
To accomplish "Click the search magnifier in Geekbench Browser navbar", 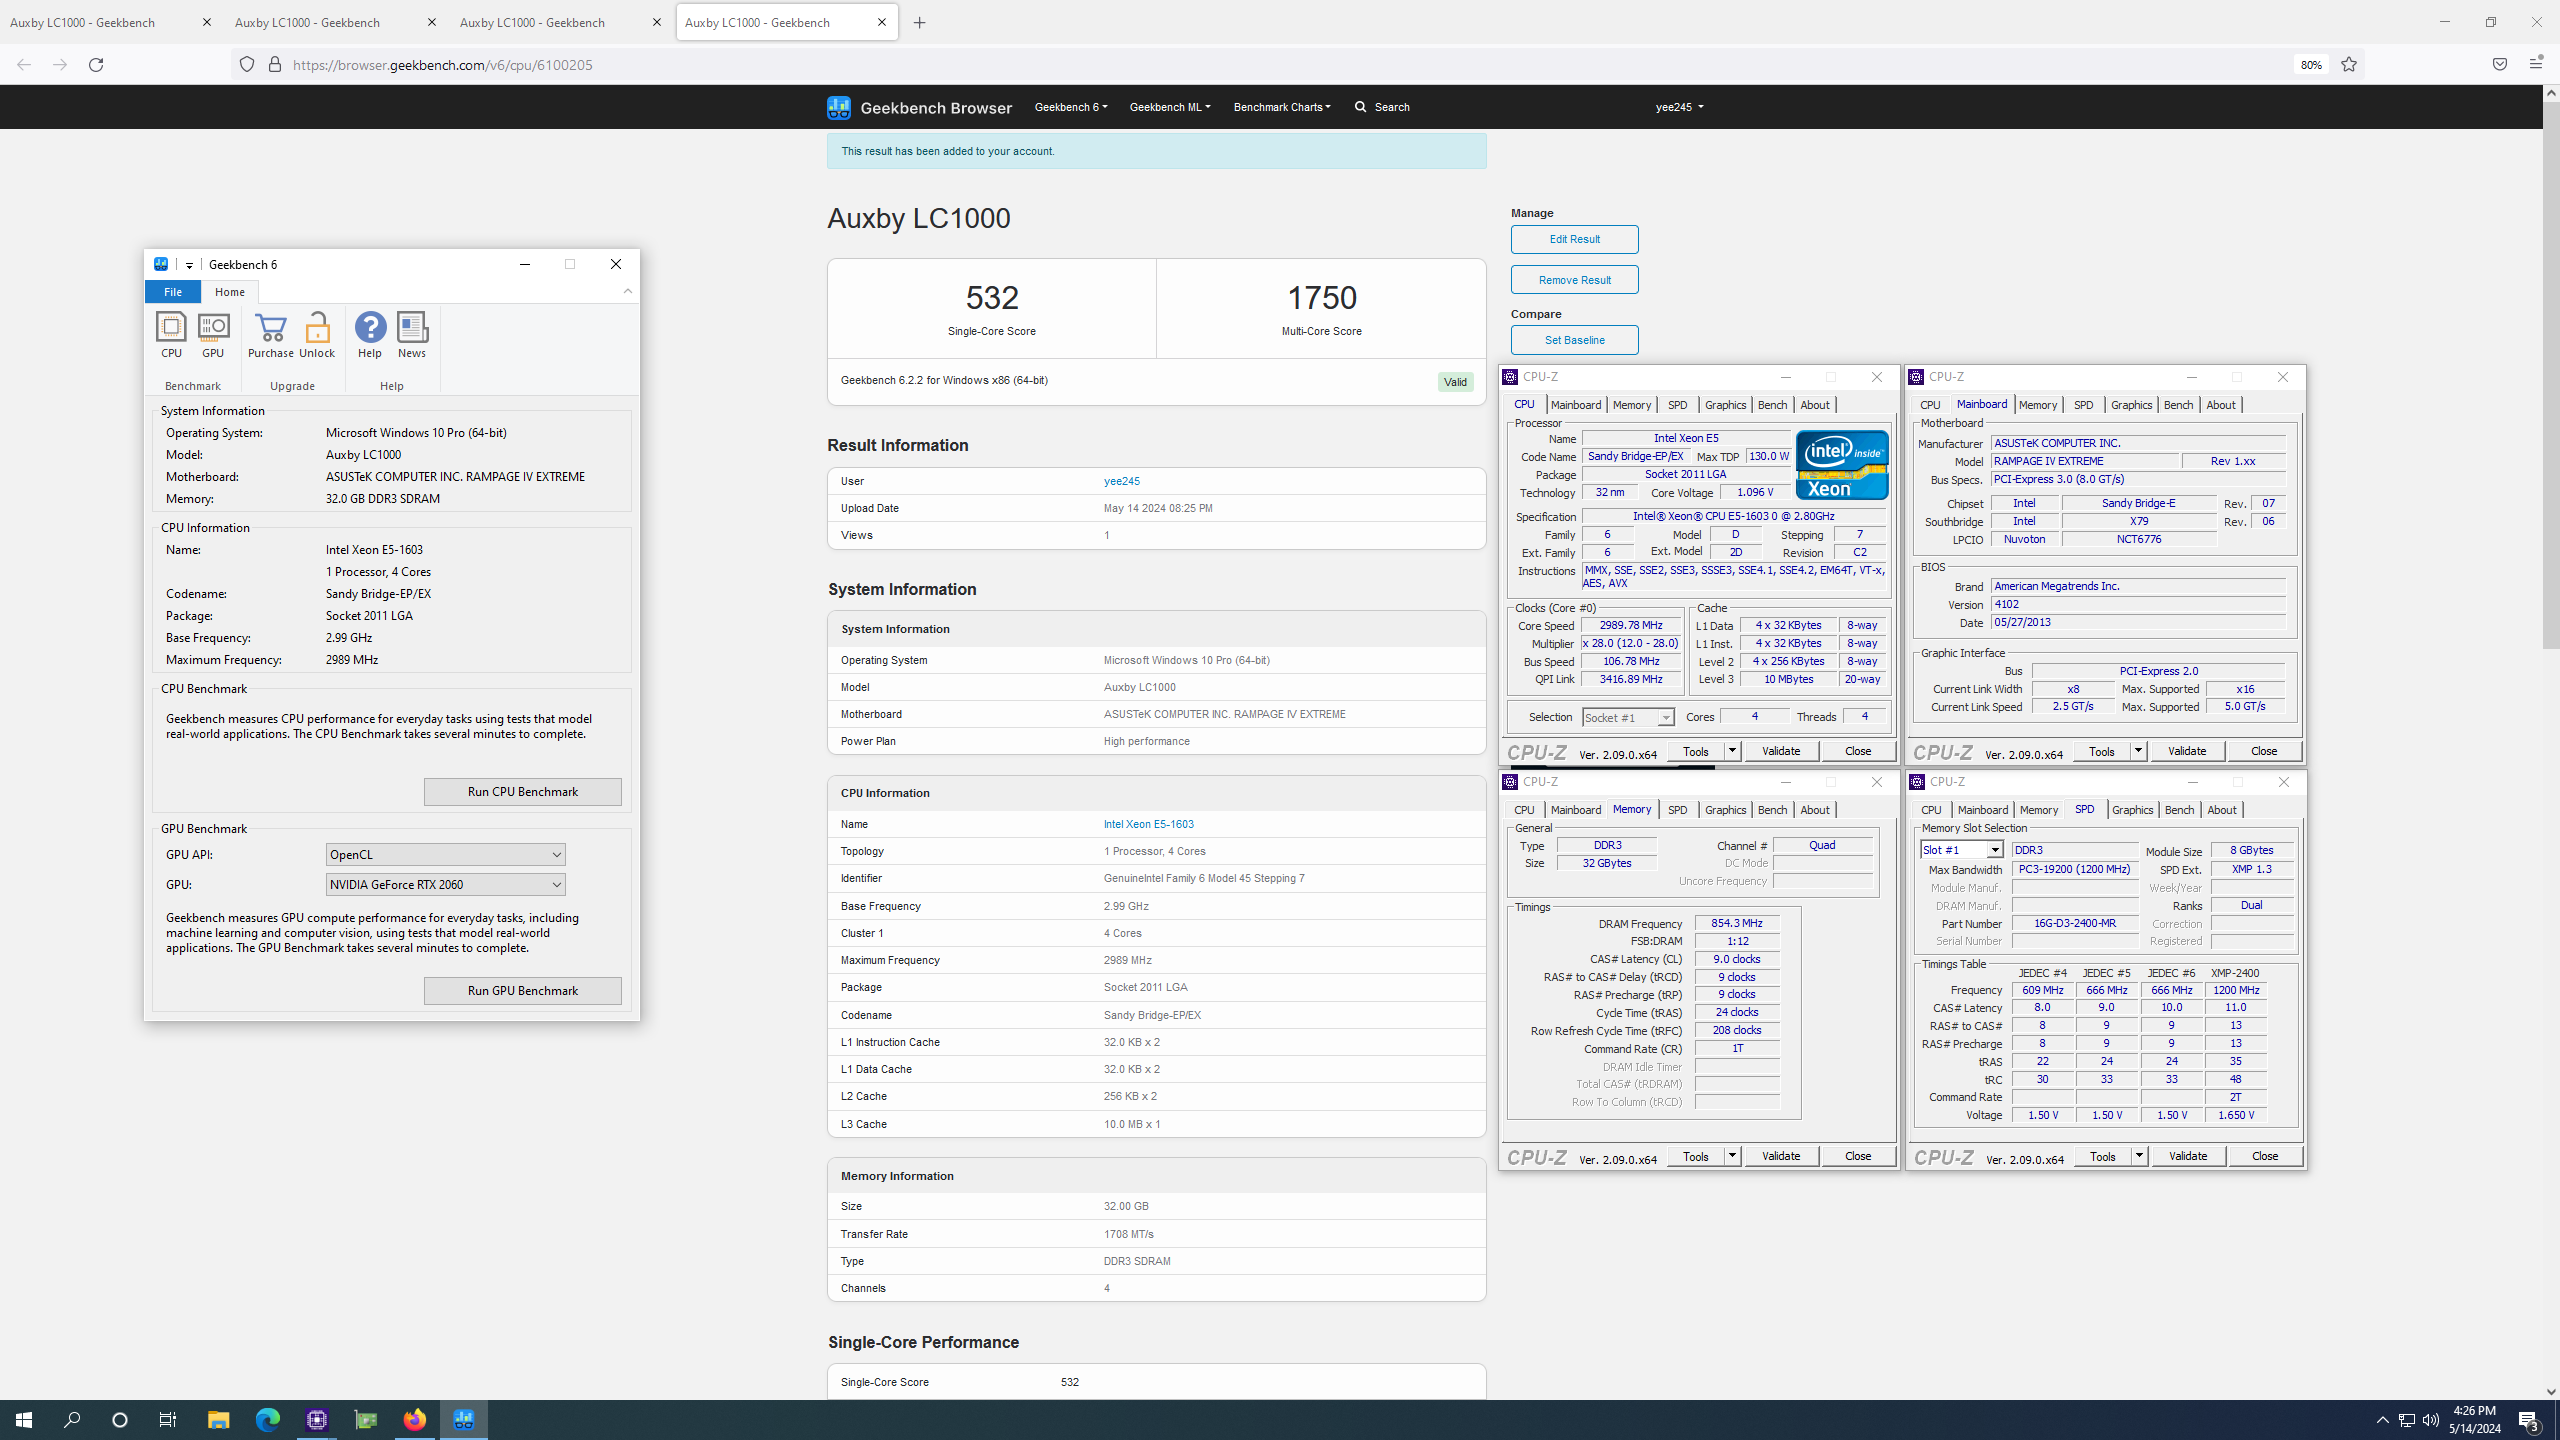I will pos(1361,107).
